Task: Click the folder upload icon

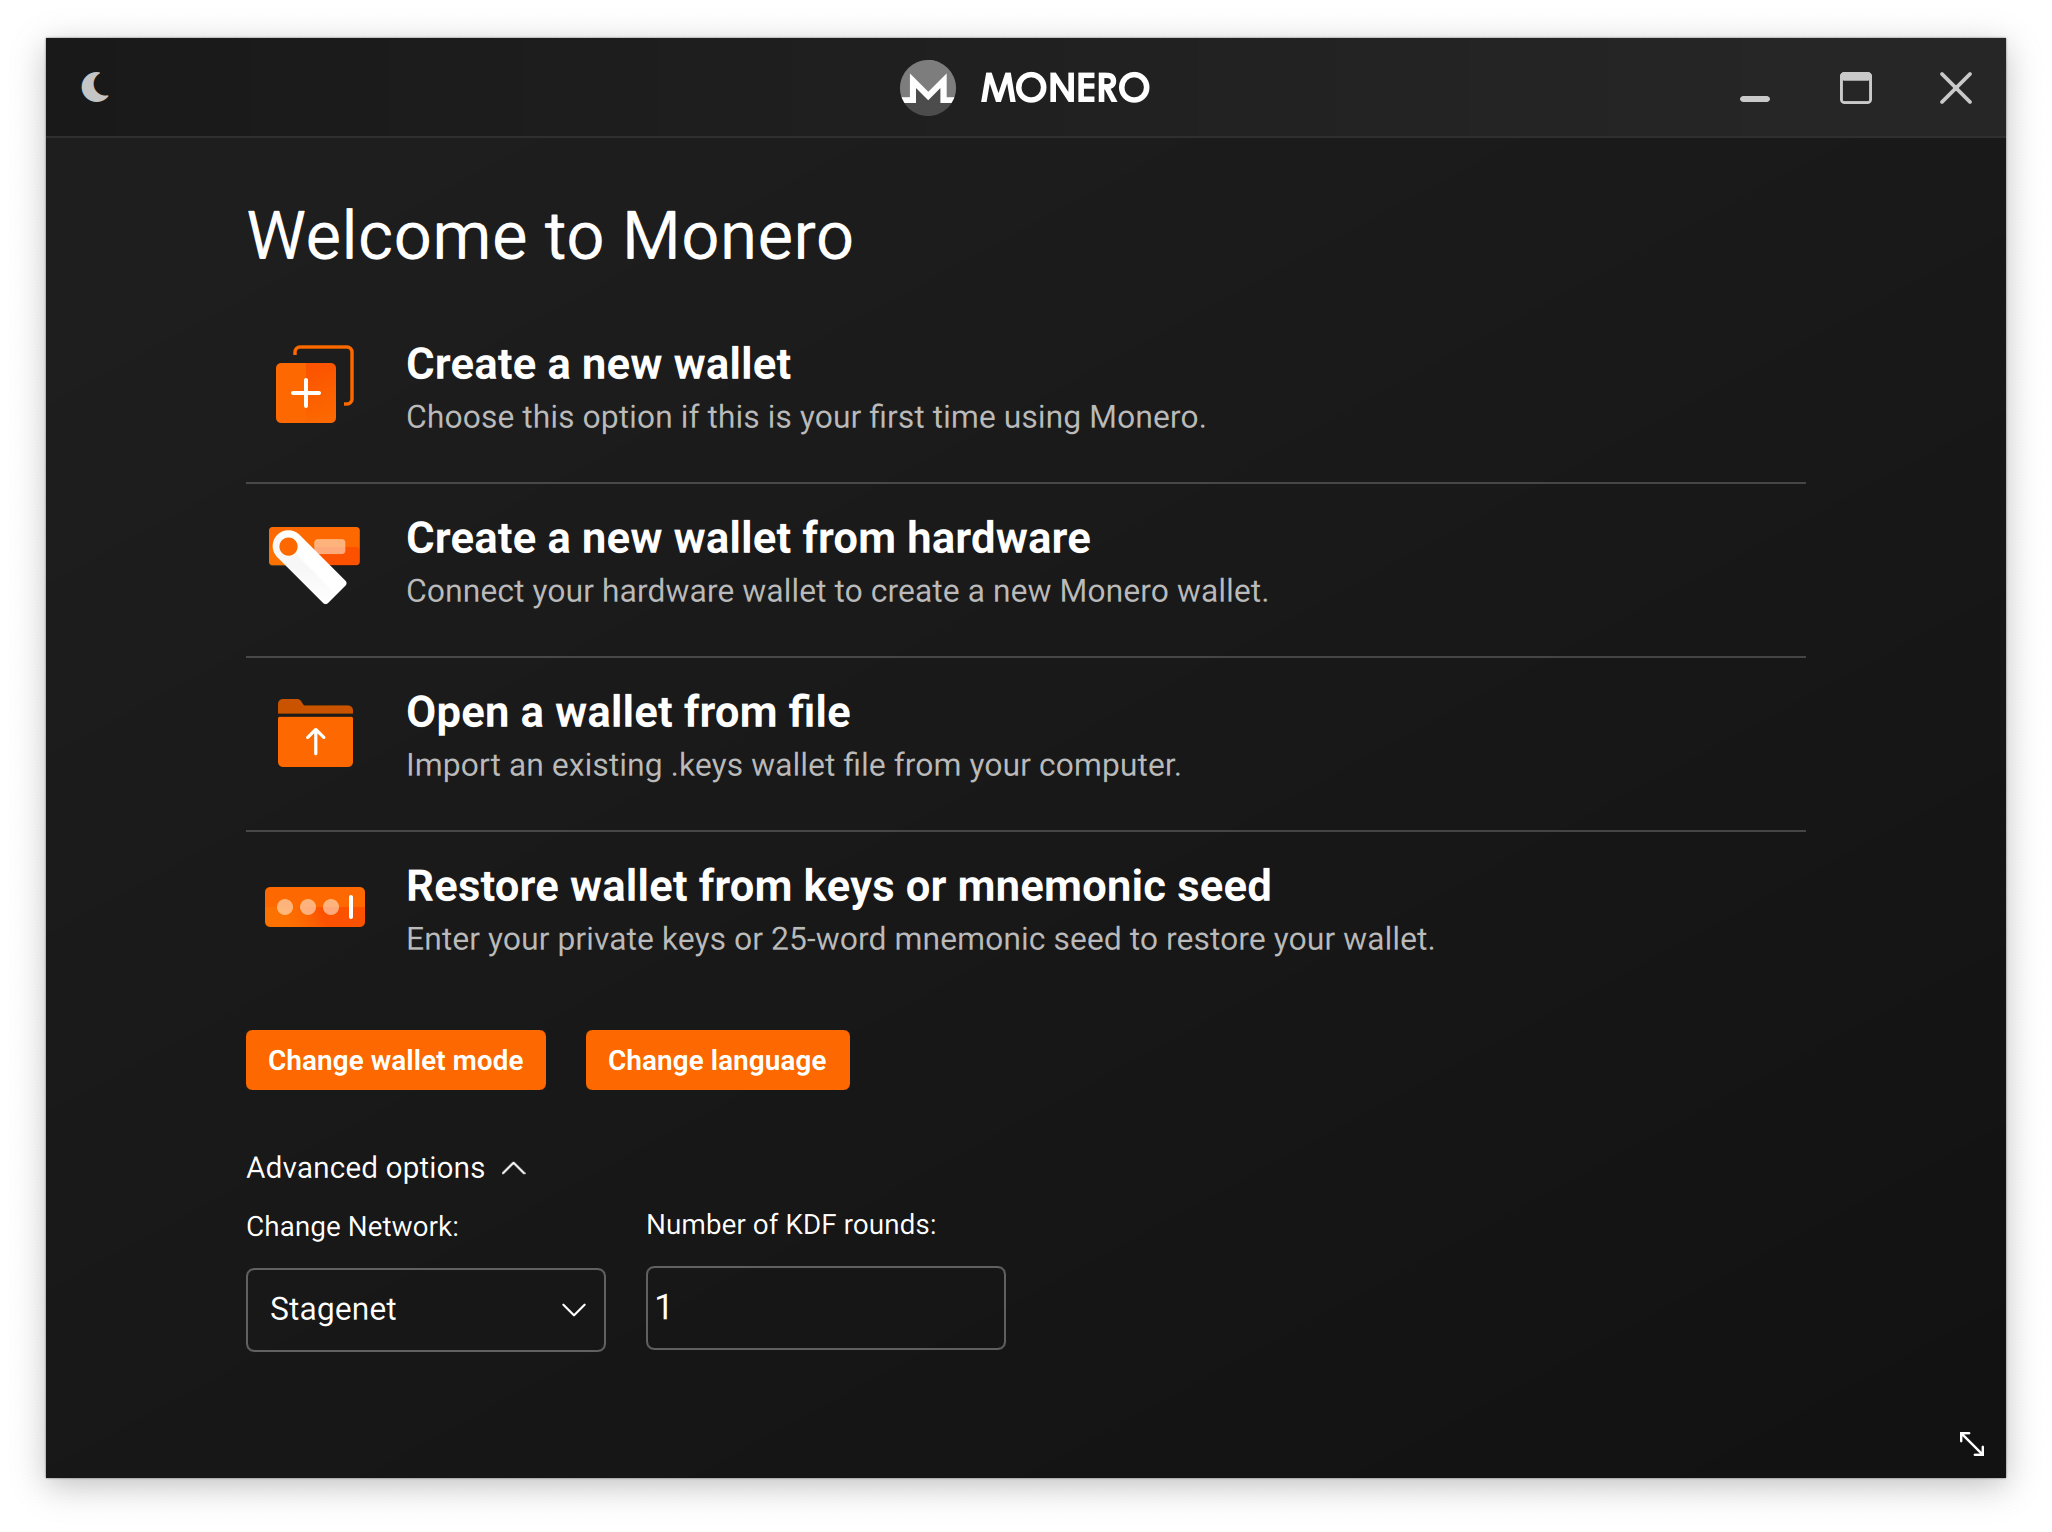Action: pyautogui.click(x=315, y=733)
